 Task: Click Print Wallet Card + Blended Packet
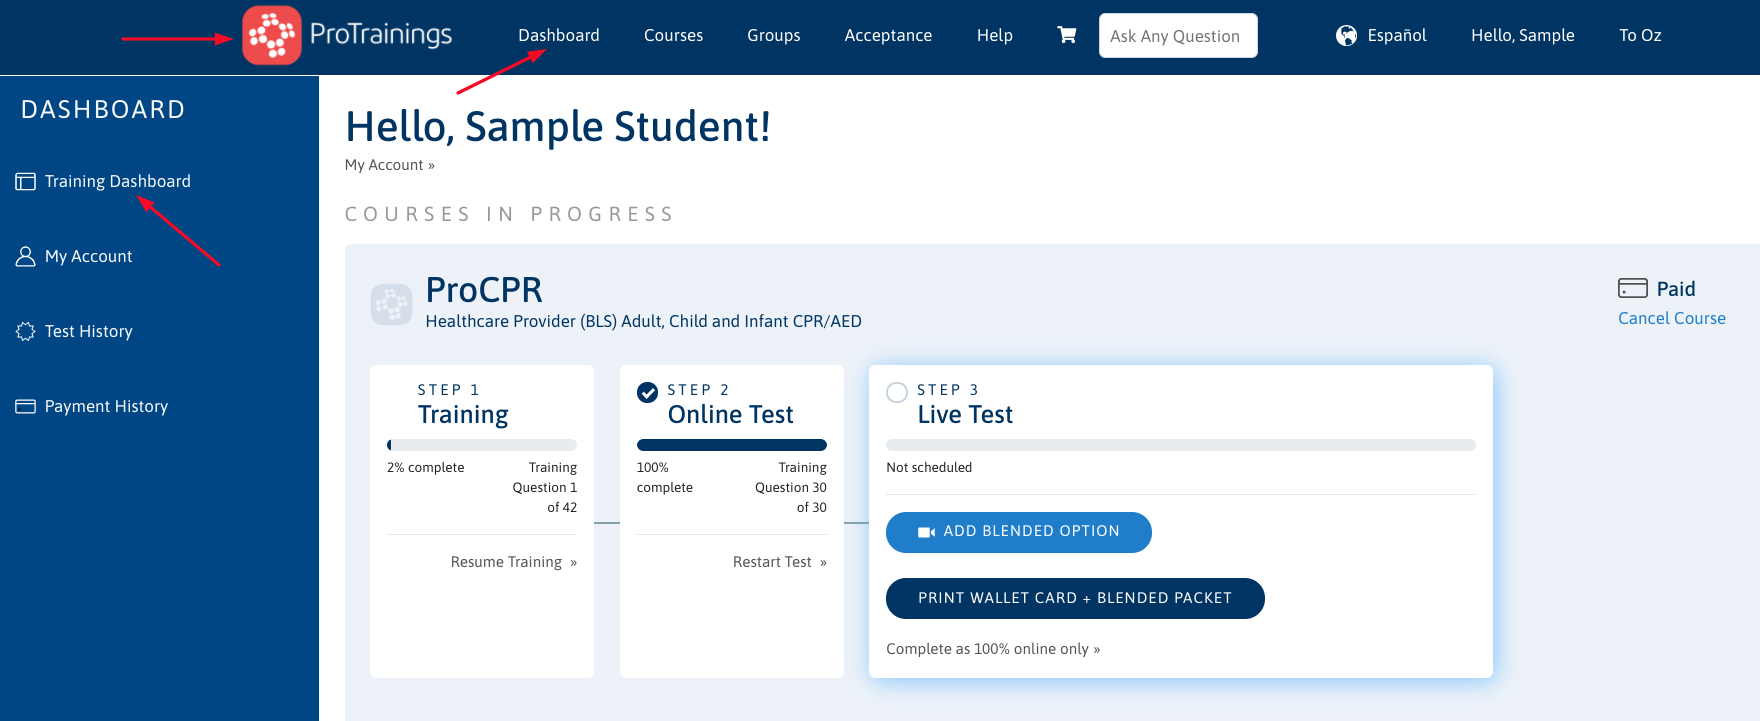coord(1075,598)
